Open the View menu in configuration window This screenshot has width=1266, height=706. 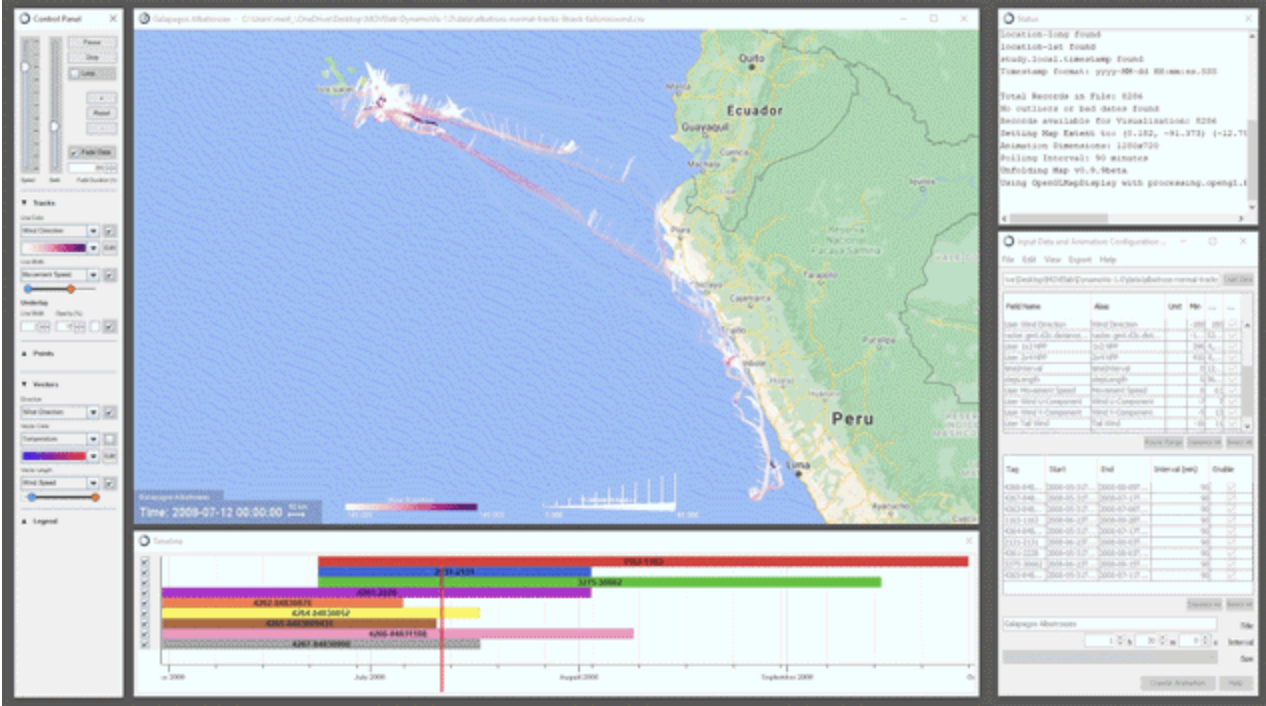click(x=1053, y=260)
